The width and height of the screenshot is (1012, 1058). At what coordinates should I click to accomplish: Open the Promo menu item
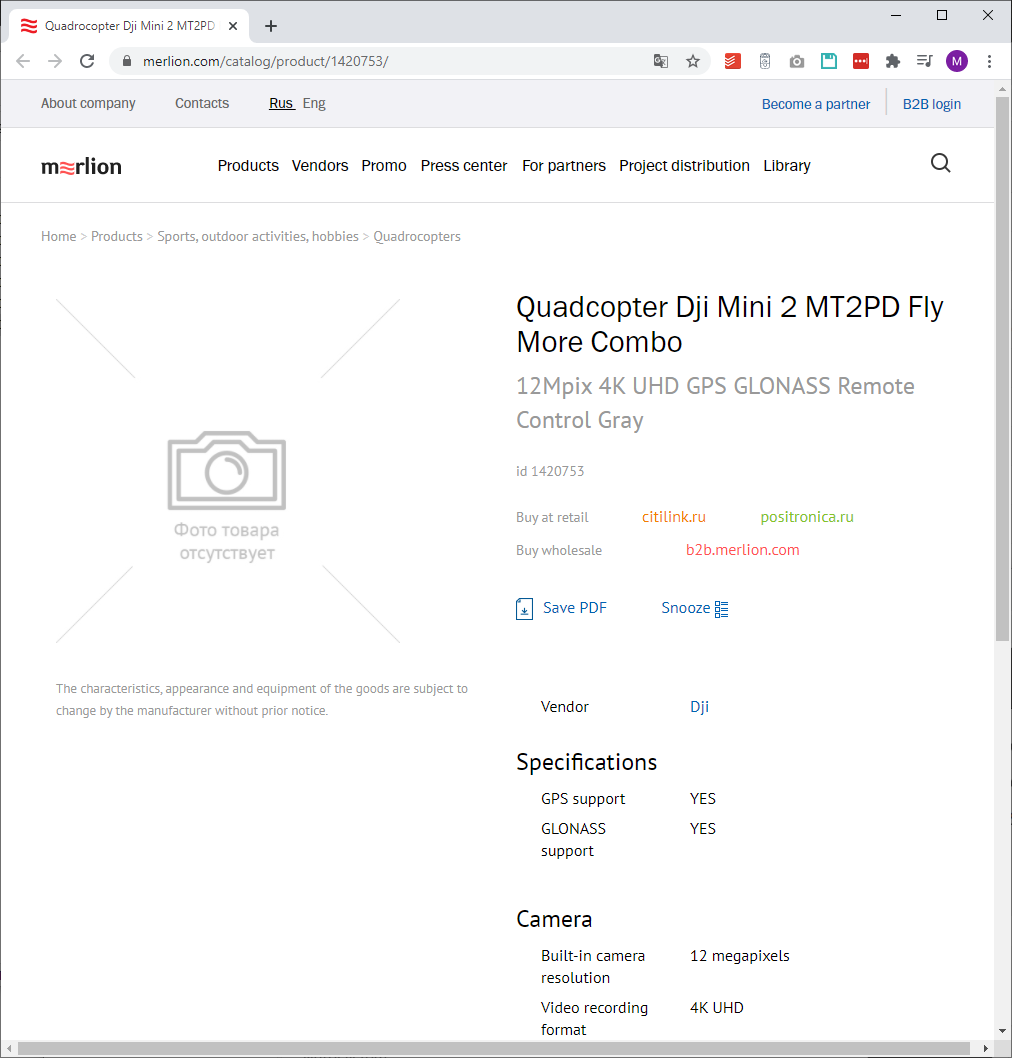[384, 166]
